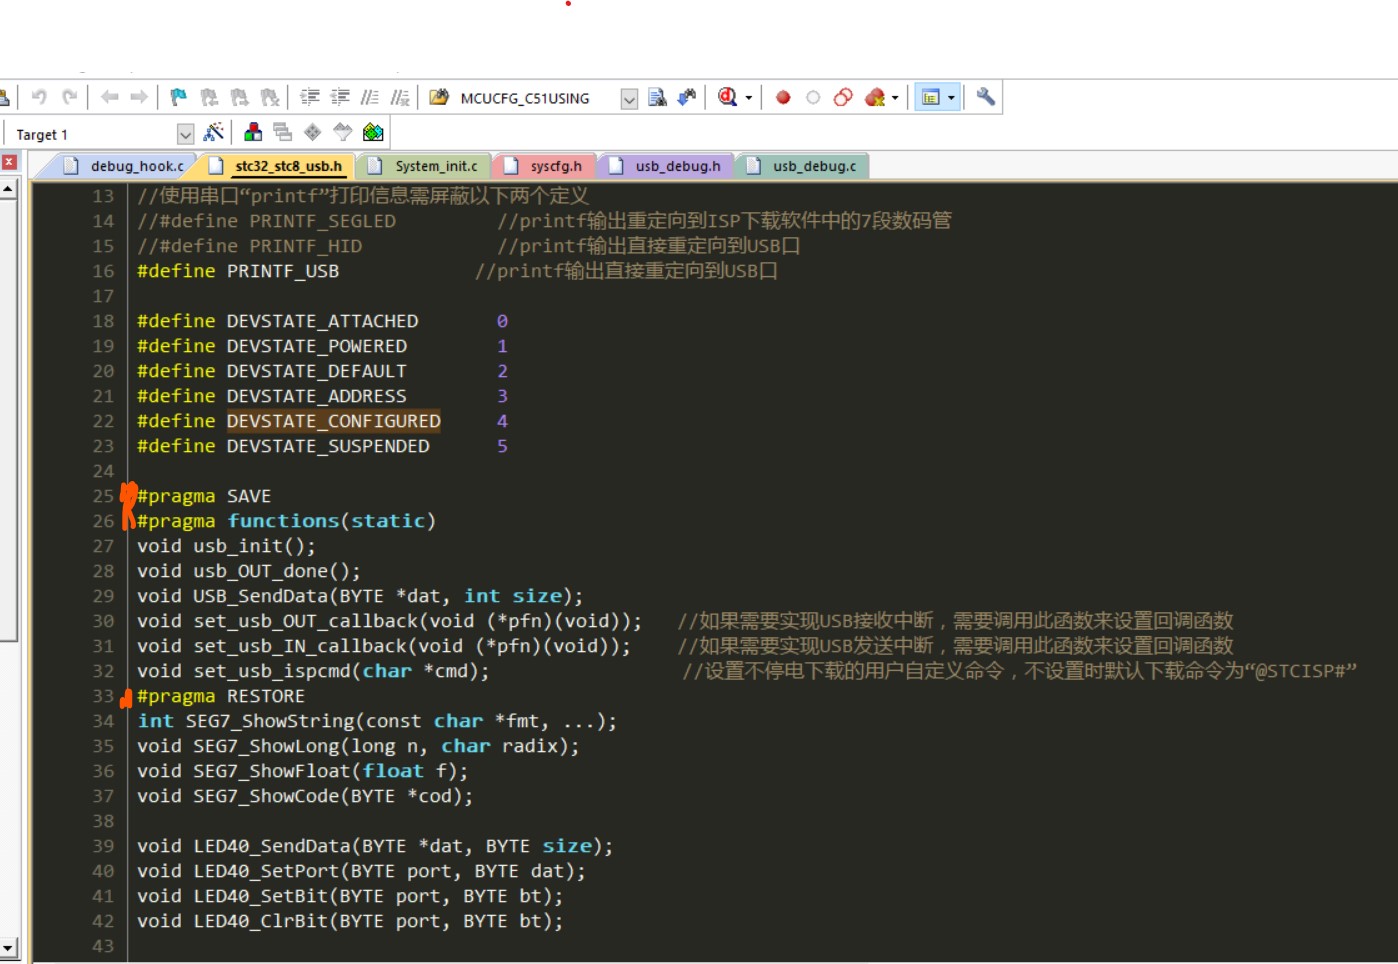This screenshot has width=1398, height=964.
Task: Open the kill breakpoints dropdown arrow
Action: (895, 98)
